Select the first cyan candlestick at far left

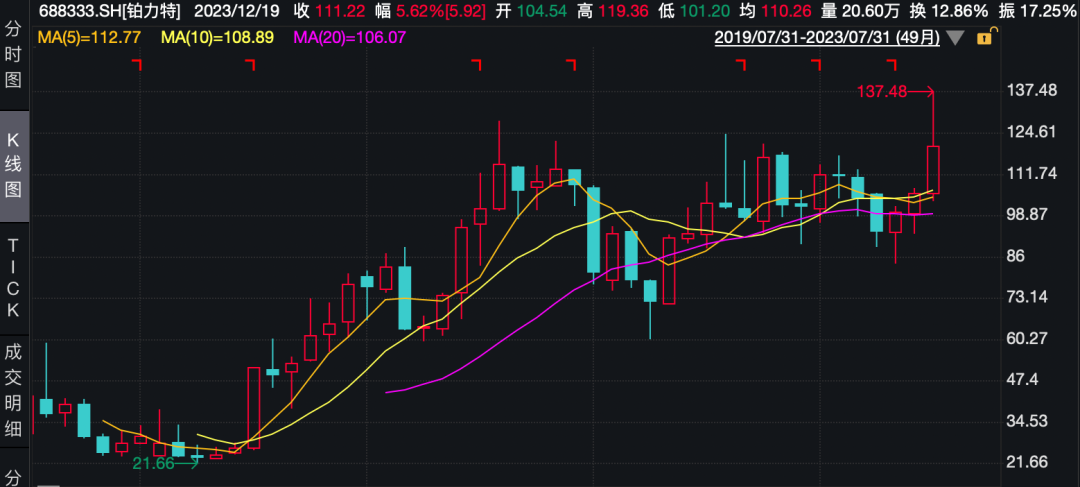tap(46, 405)
